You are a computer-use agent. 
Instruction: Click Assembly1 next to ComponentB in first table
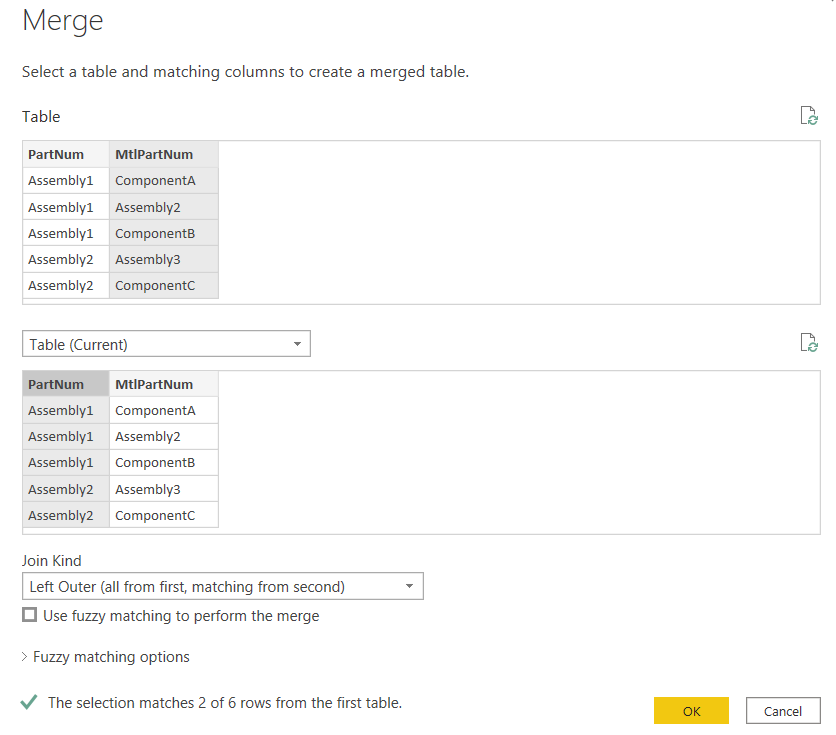pyautogui.click(x=66, y=233)
